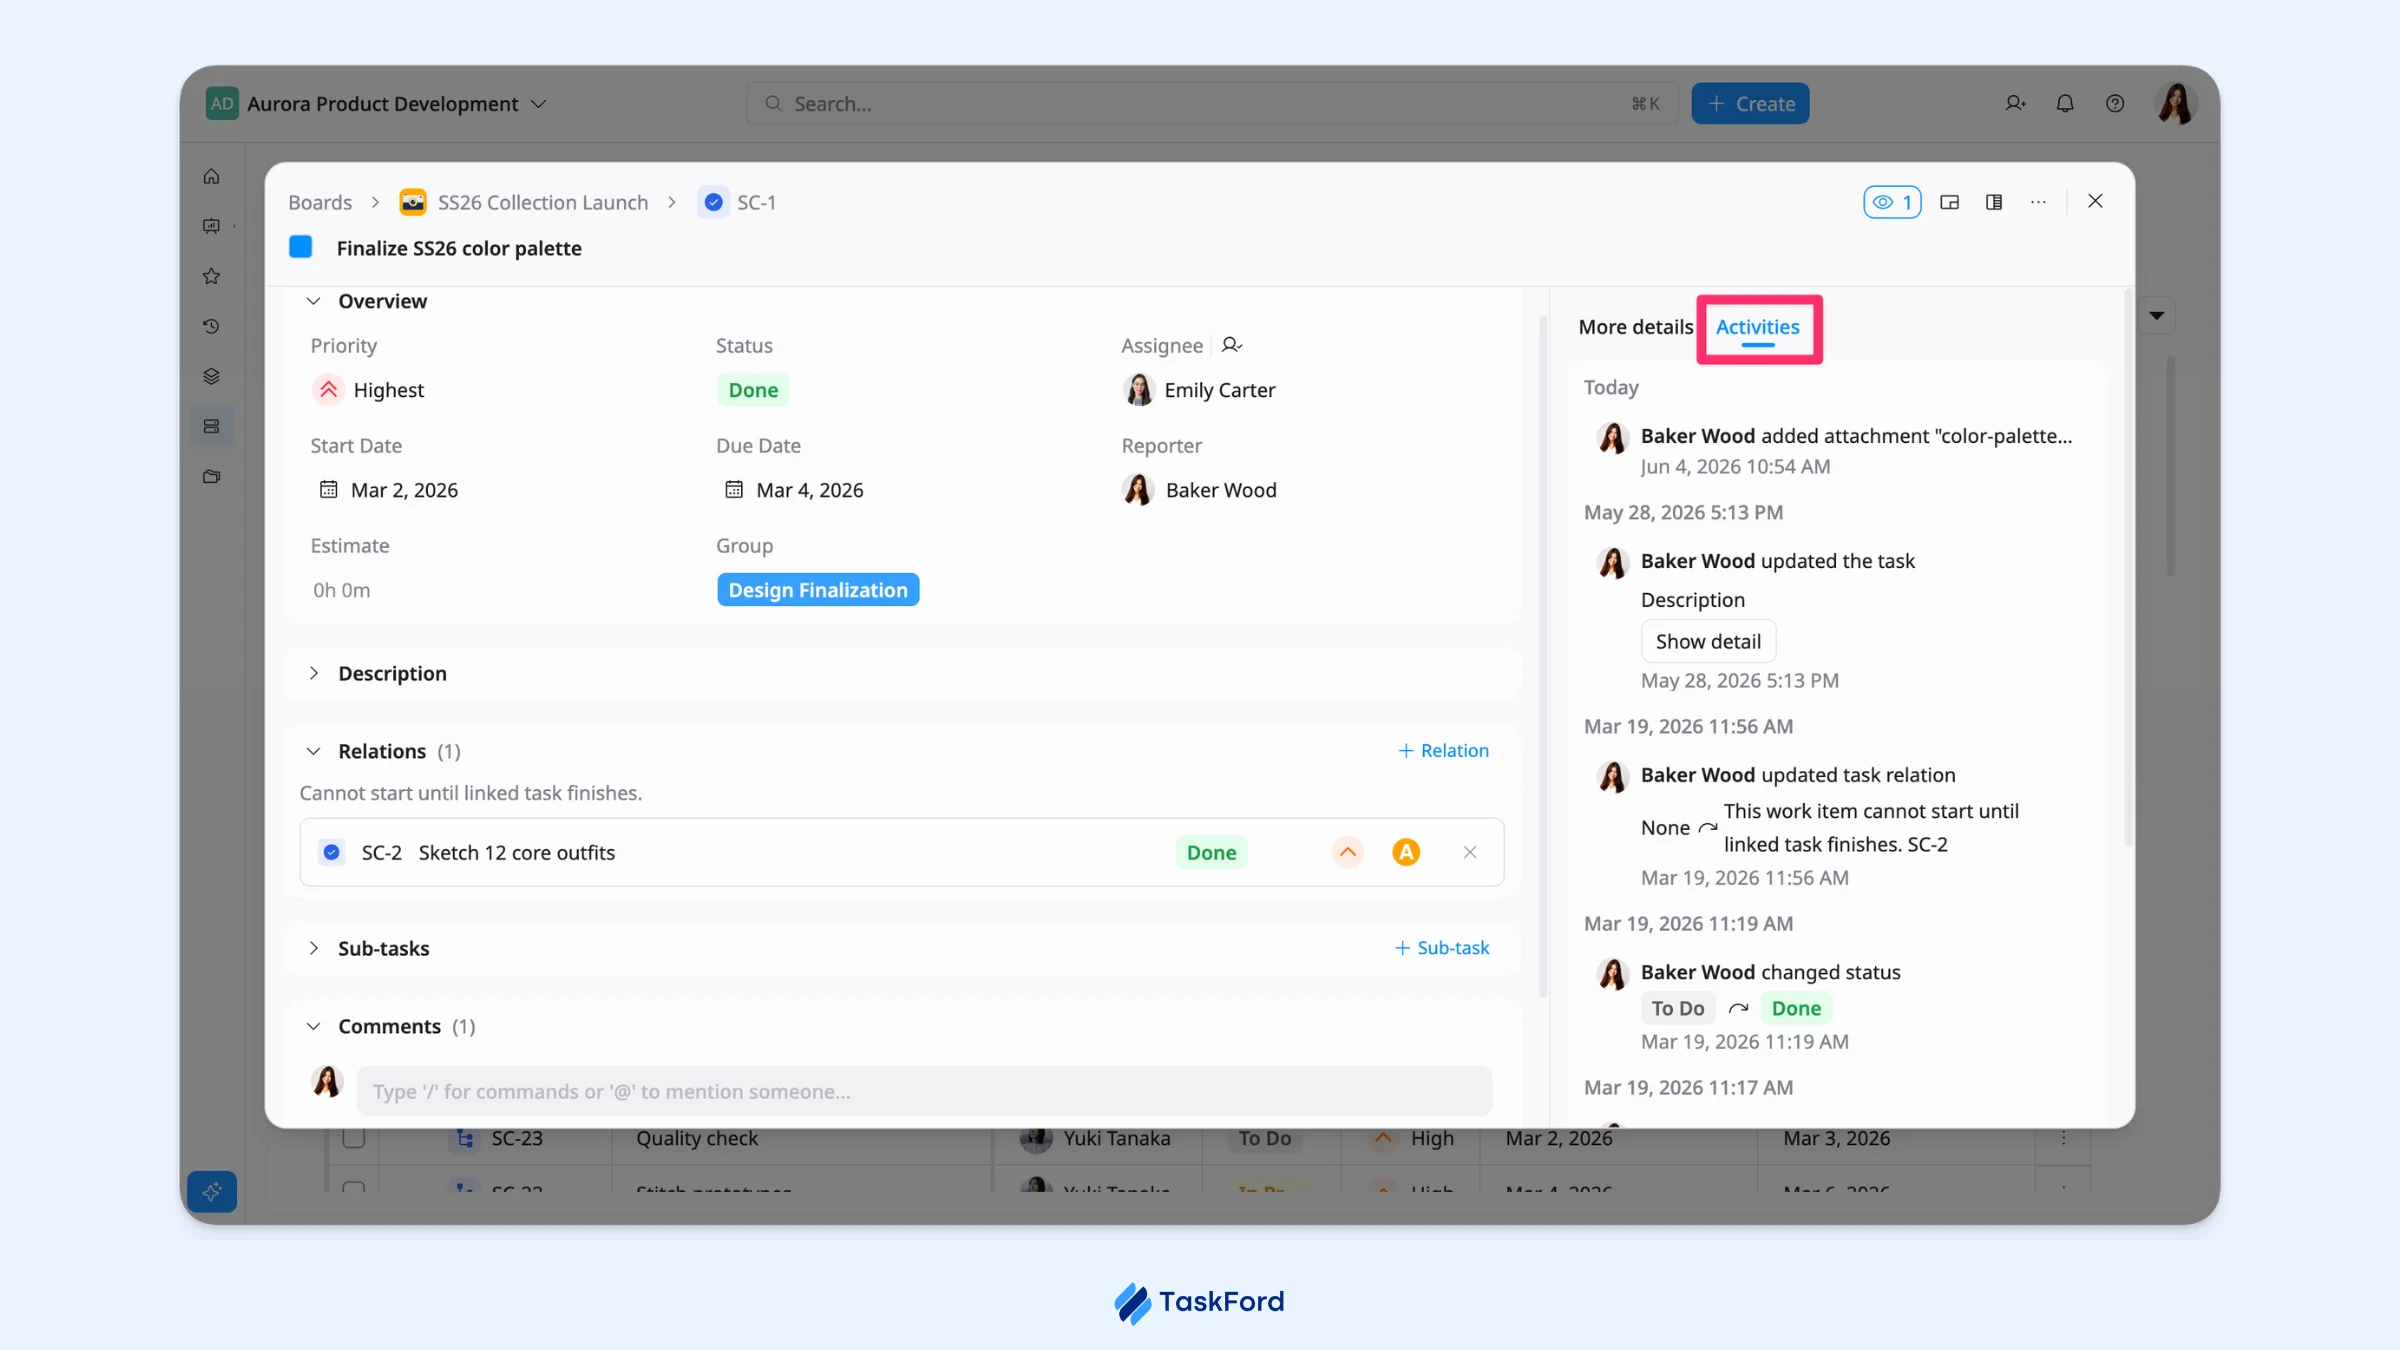Open the Sketch 12 core outfits task
The height and width of the screenshot is (1350, 2400).
[x=516, y=852]
